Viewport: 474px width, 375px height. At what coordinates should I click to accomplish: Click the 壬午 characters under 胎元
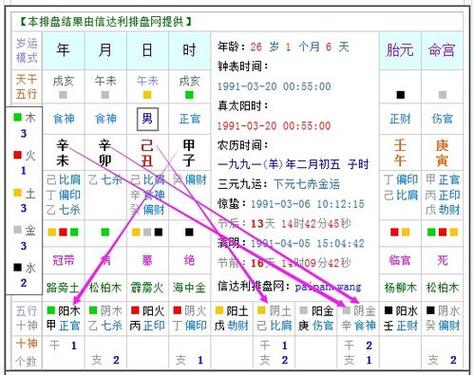tap(400, 153)
